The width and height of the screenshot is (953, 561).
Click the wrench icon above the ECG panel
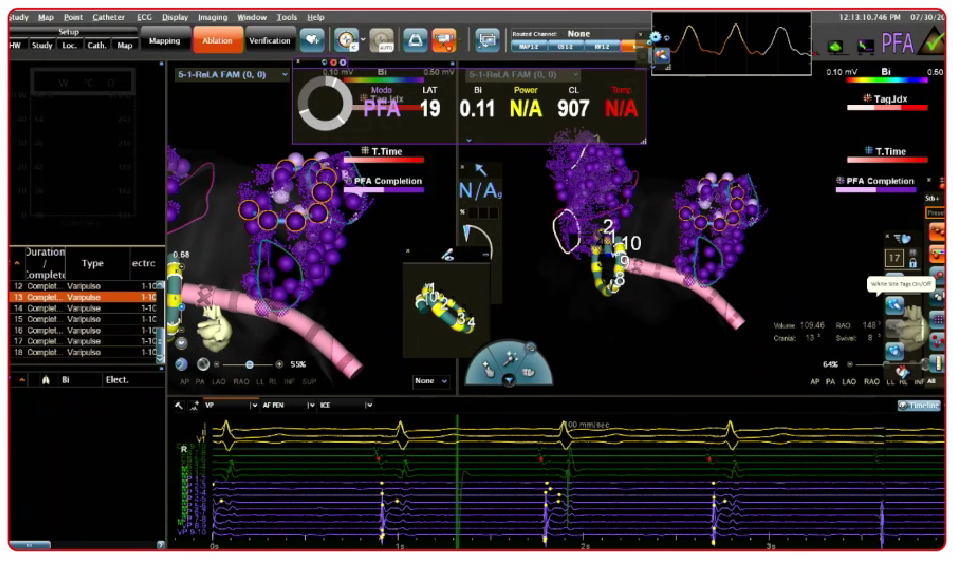(x=178, y=405)
